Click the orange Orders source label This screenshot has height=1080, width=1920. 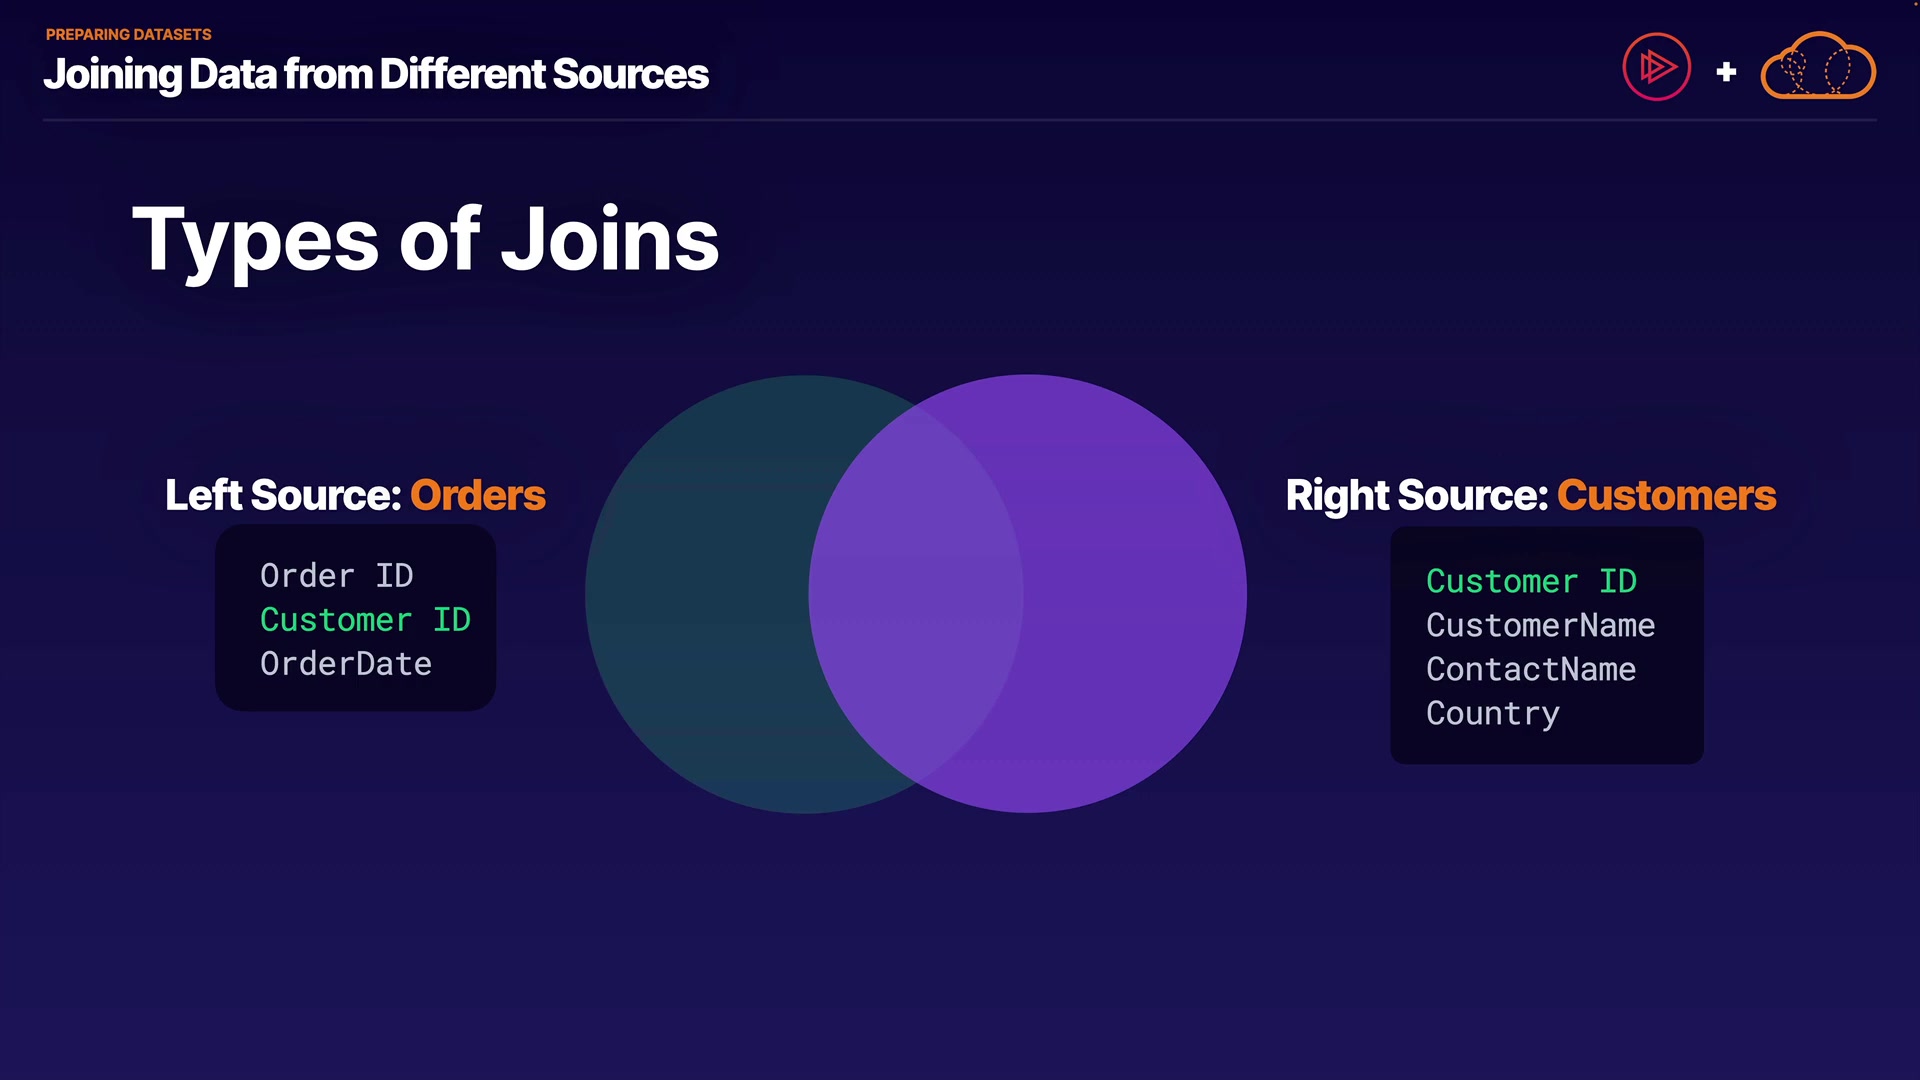pyautogui.click(x=478, y=495)
